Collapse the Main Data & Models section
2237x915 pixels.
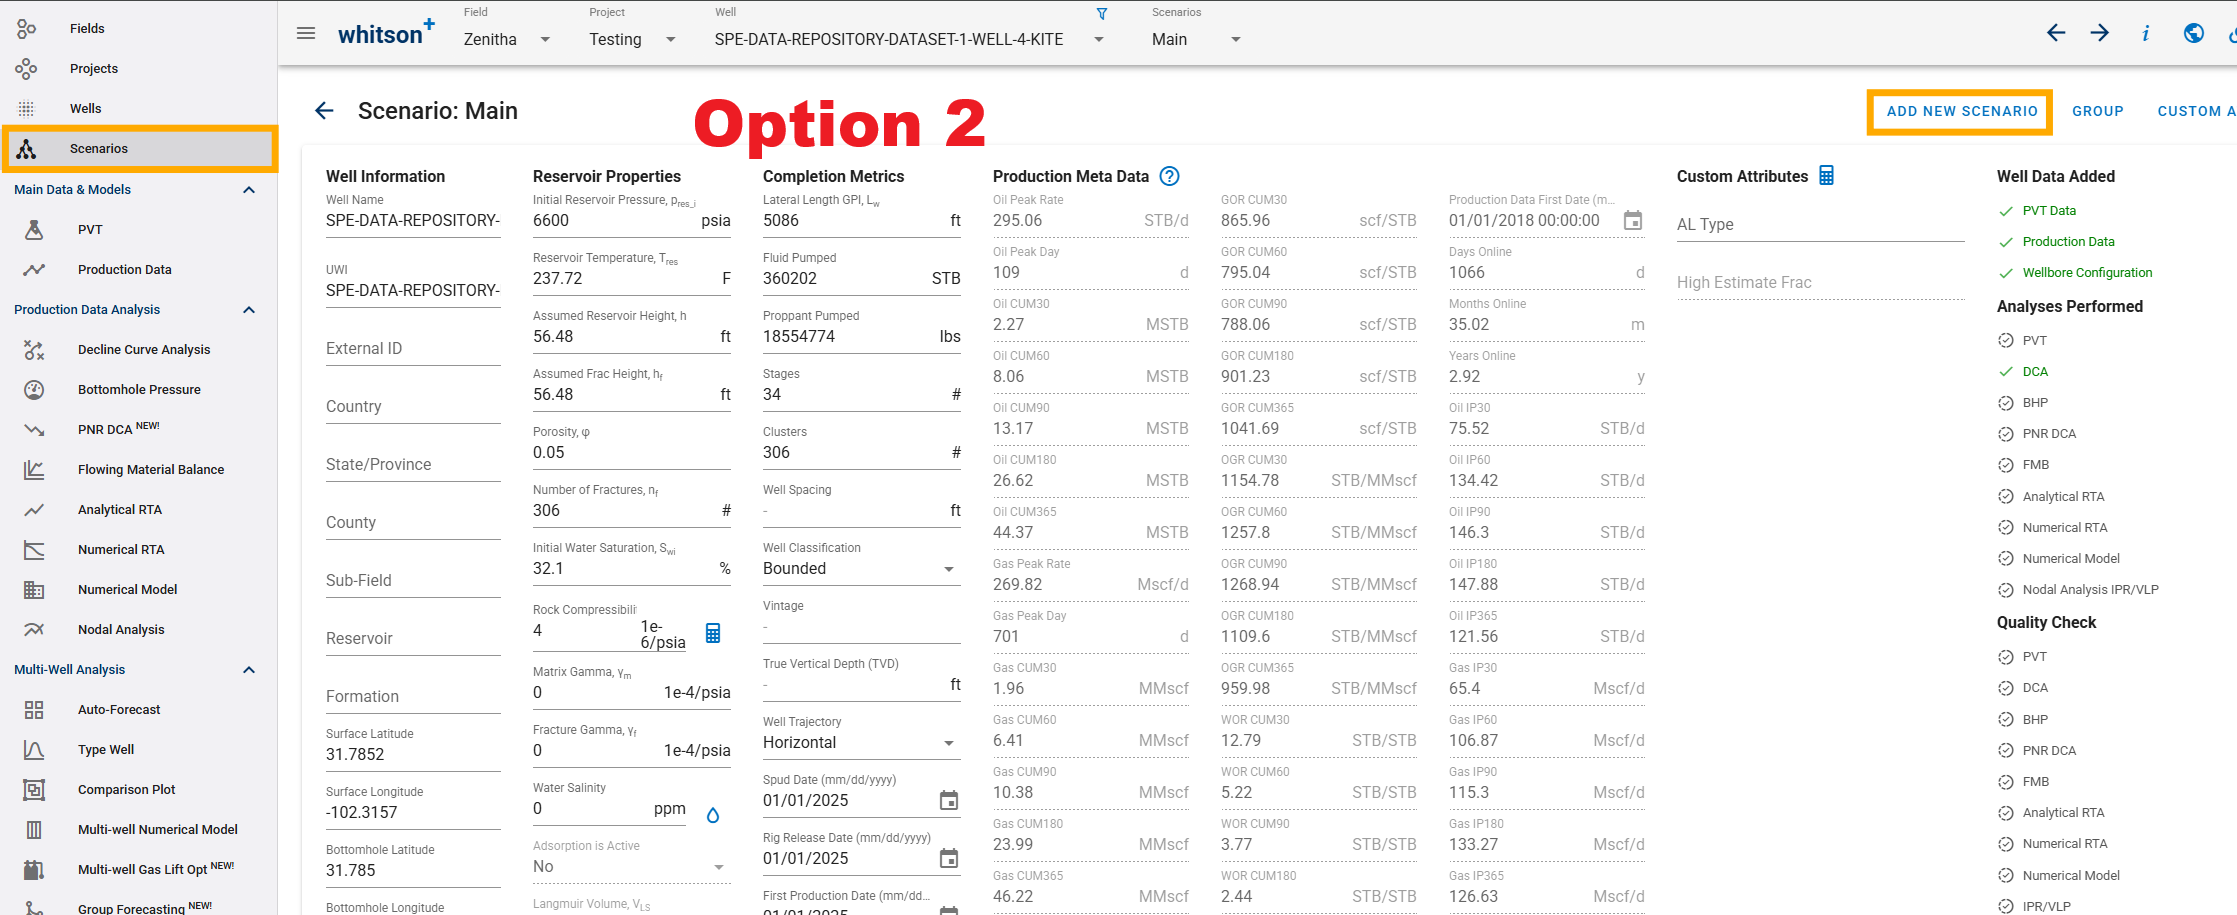tap(249, 190)
